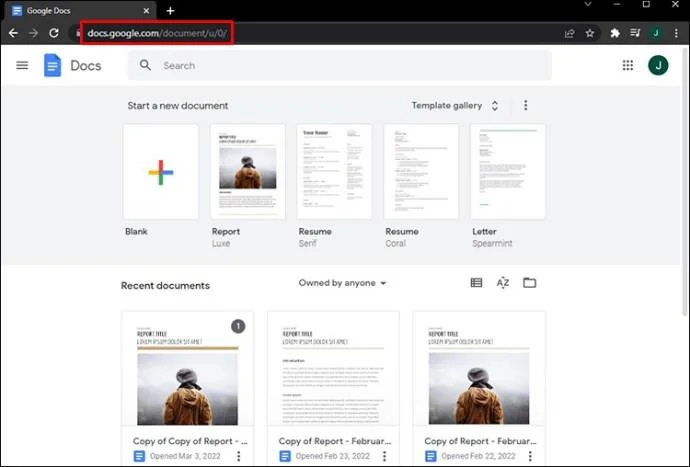Open the Google account avatar on the Docs page
This screenshot has width=690, height=467.
click(658, 66)
